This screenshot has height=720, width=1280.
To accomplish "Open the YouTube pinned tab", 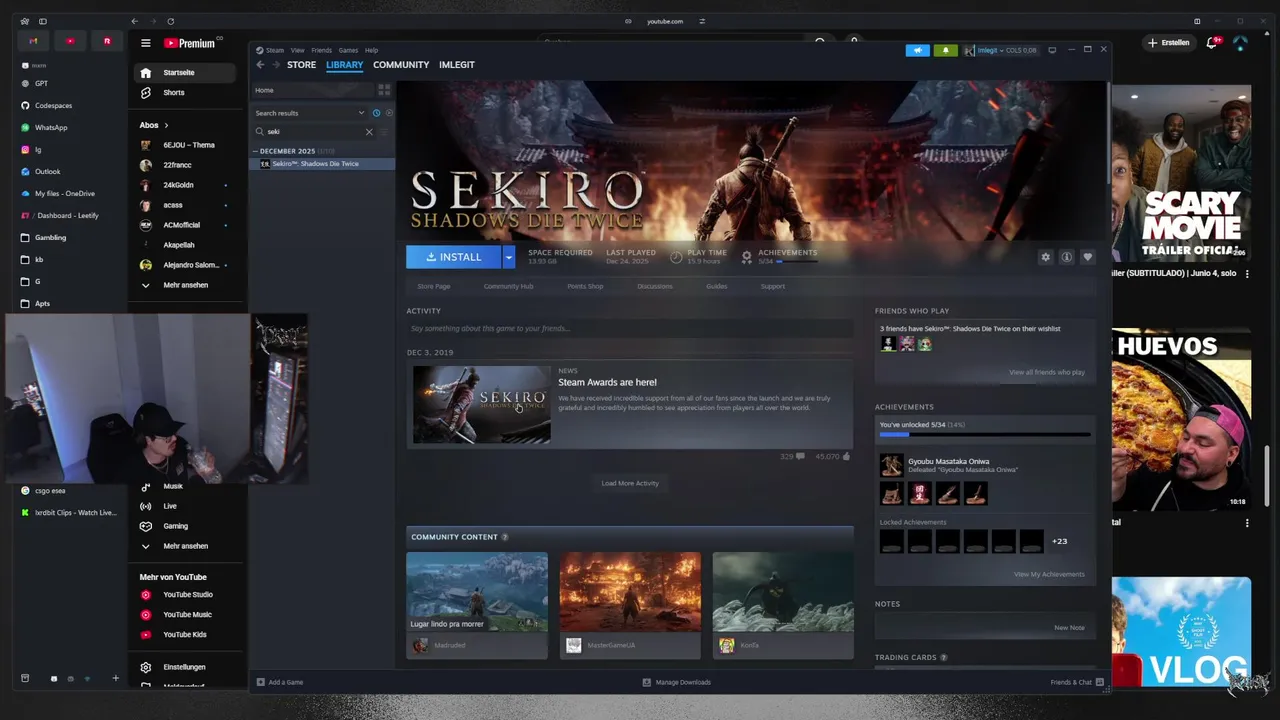I will (70, 41).
